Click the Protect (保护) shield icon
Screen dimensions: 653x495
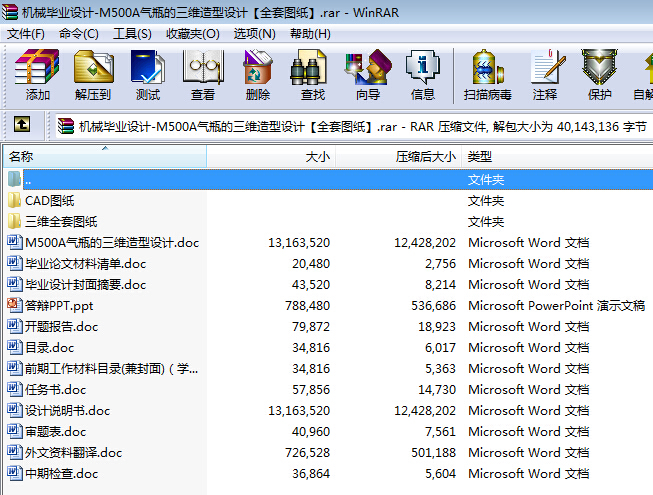click(x=599, y=67)
